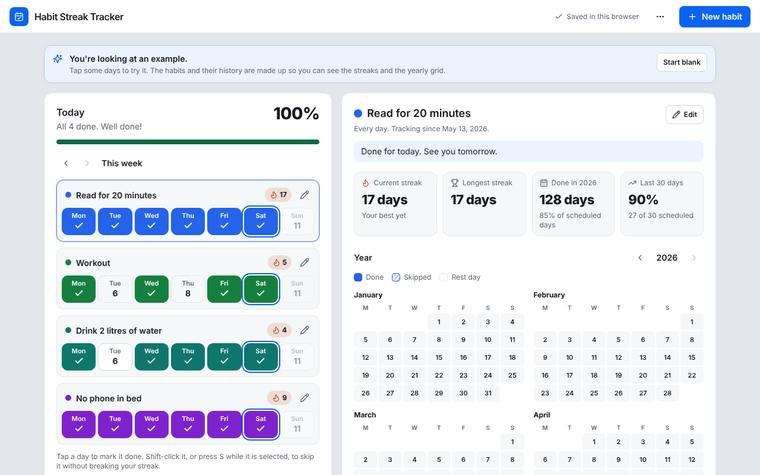Toggle Monday for Read for 20 minutes

tap(79, 222)
